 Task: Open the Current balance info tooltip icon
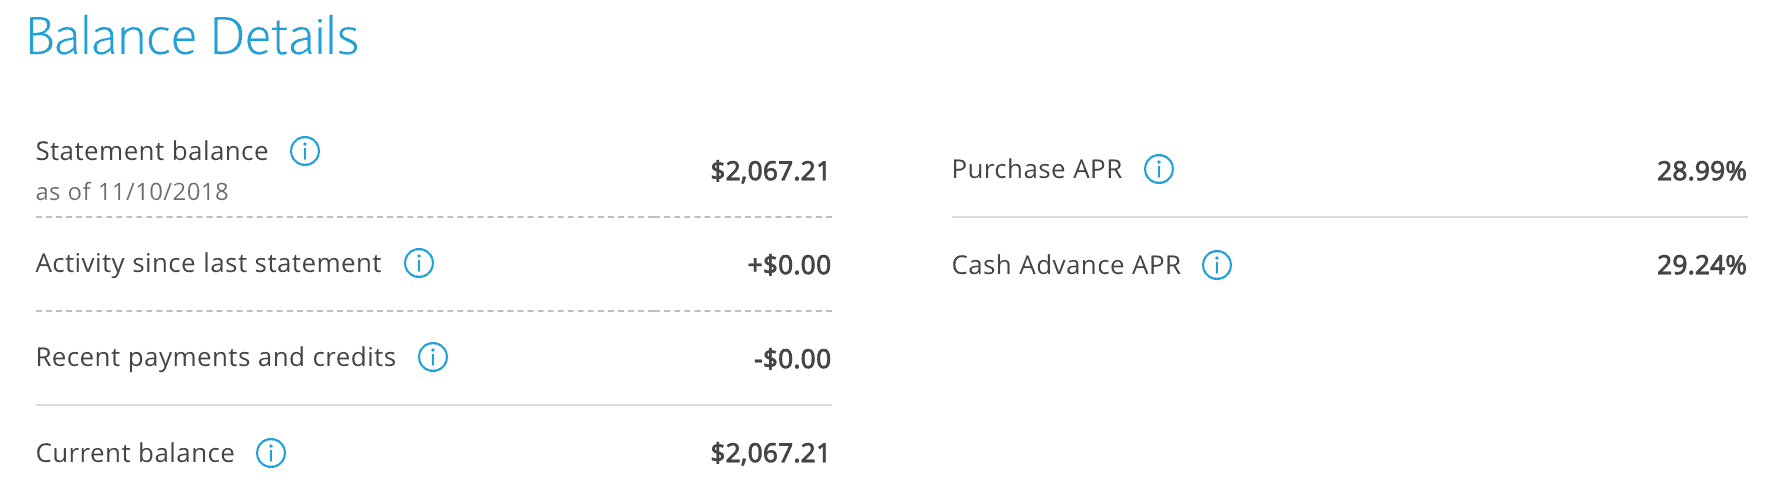(271, 453)
